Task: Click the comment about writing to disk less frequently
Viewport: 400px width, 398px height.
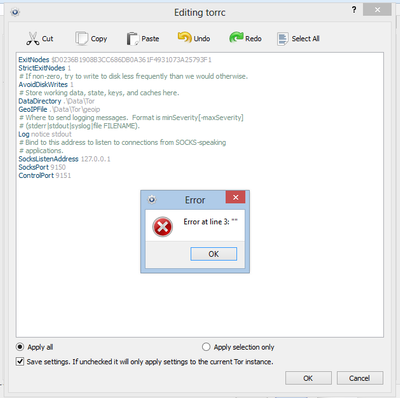Action: point(133,76)
